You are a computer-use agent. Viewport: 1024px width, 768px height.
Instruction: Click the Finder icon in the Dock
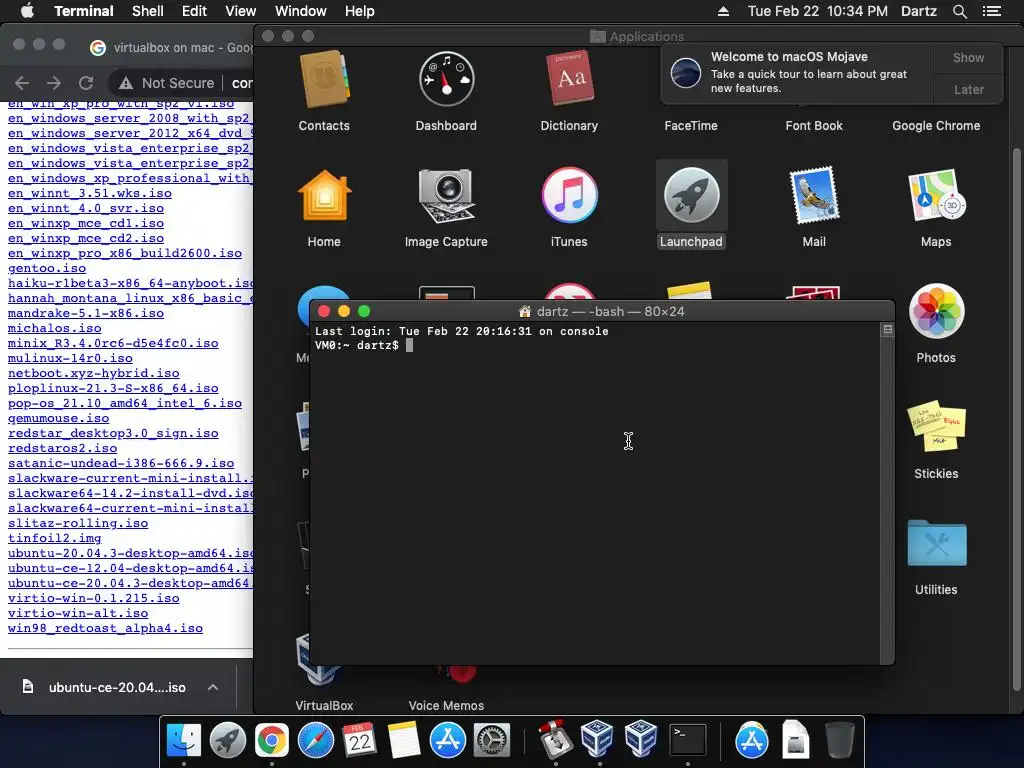(x=184, y=740)
